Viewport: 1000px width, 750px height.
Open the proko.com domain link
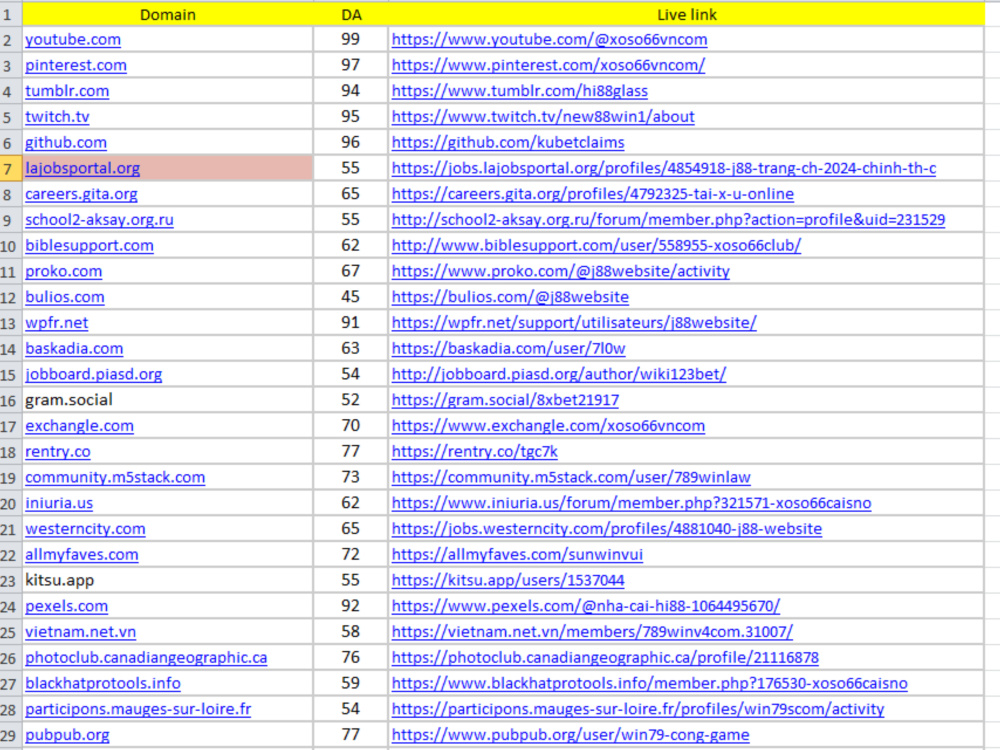click(63, 271)
